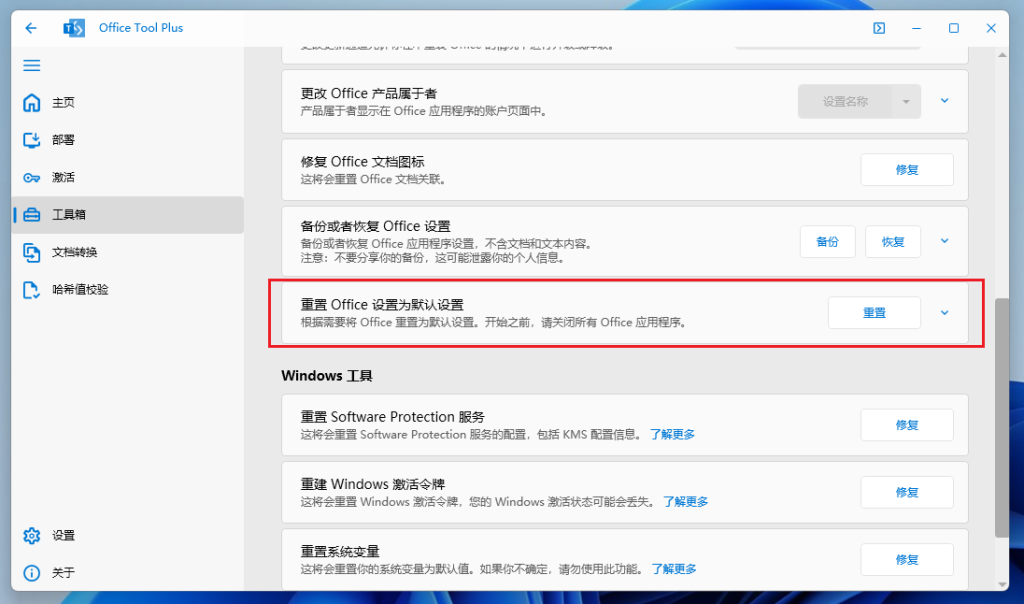Click the 修复 Office 文档图标 title
The image size is (1024, 604).
(362, 161)
